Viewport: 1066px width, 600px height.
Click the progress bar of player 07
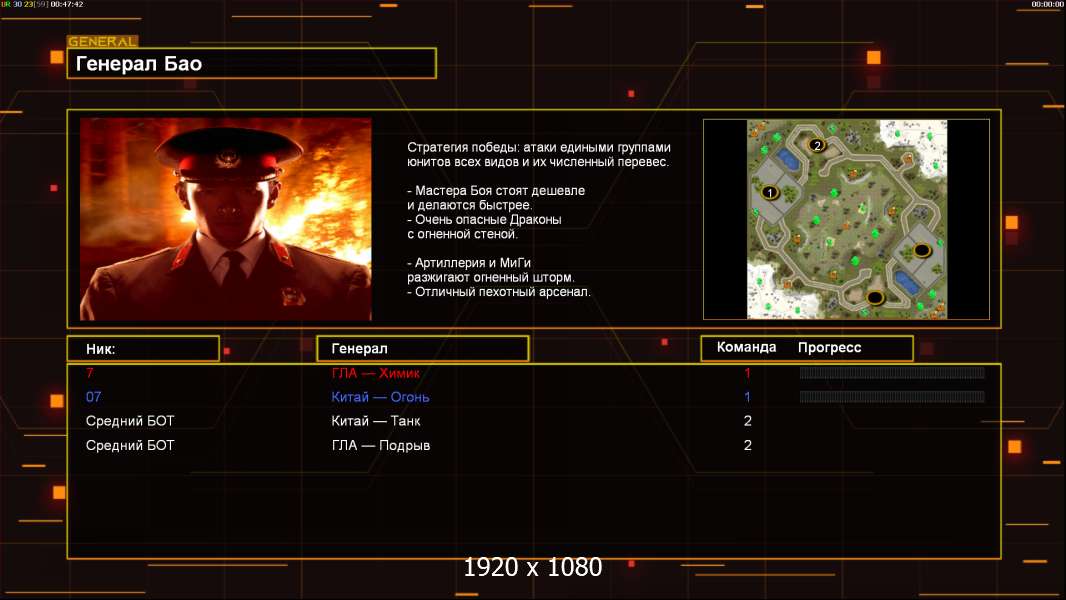892,397
